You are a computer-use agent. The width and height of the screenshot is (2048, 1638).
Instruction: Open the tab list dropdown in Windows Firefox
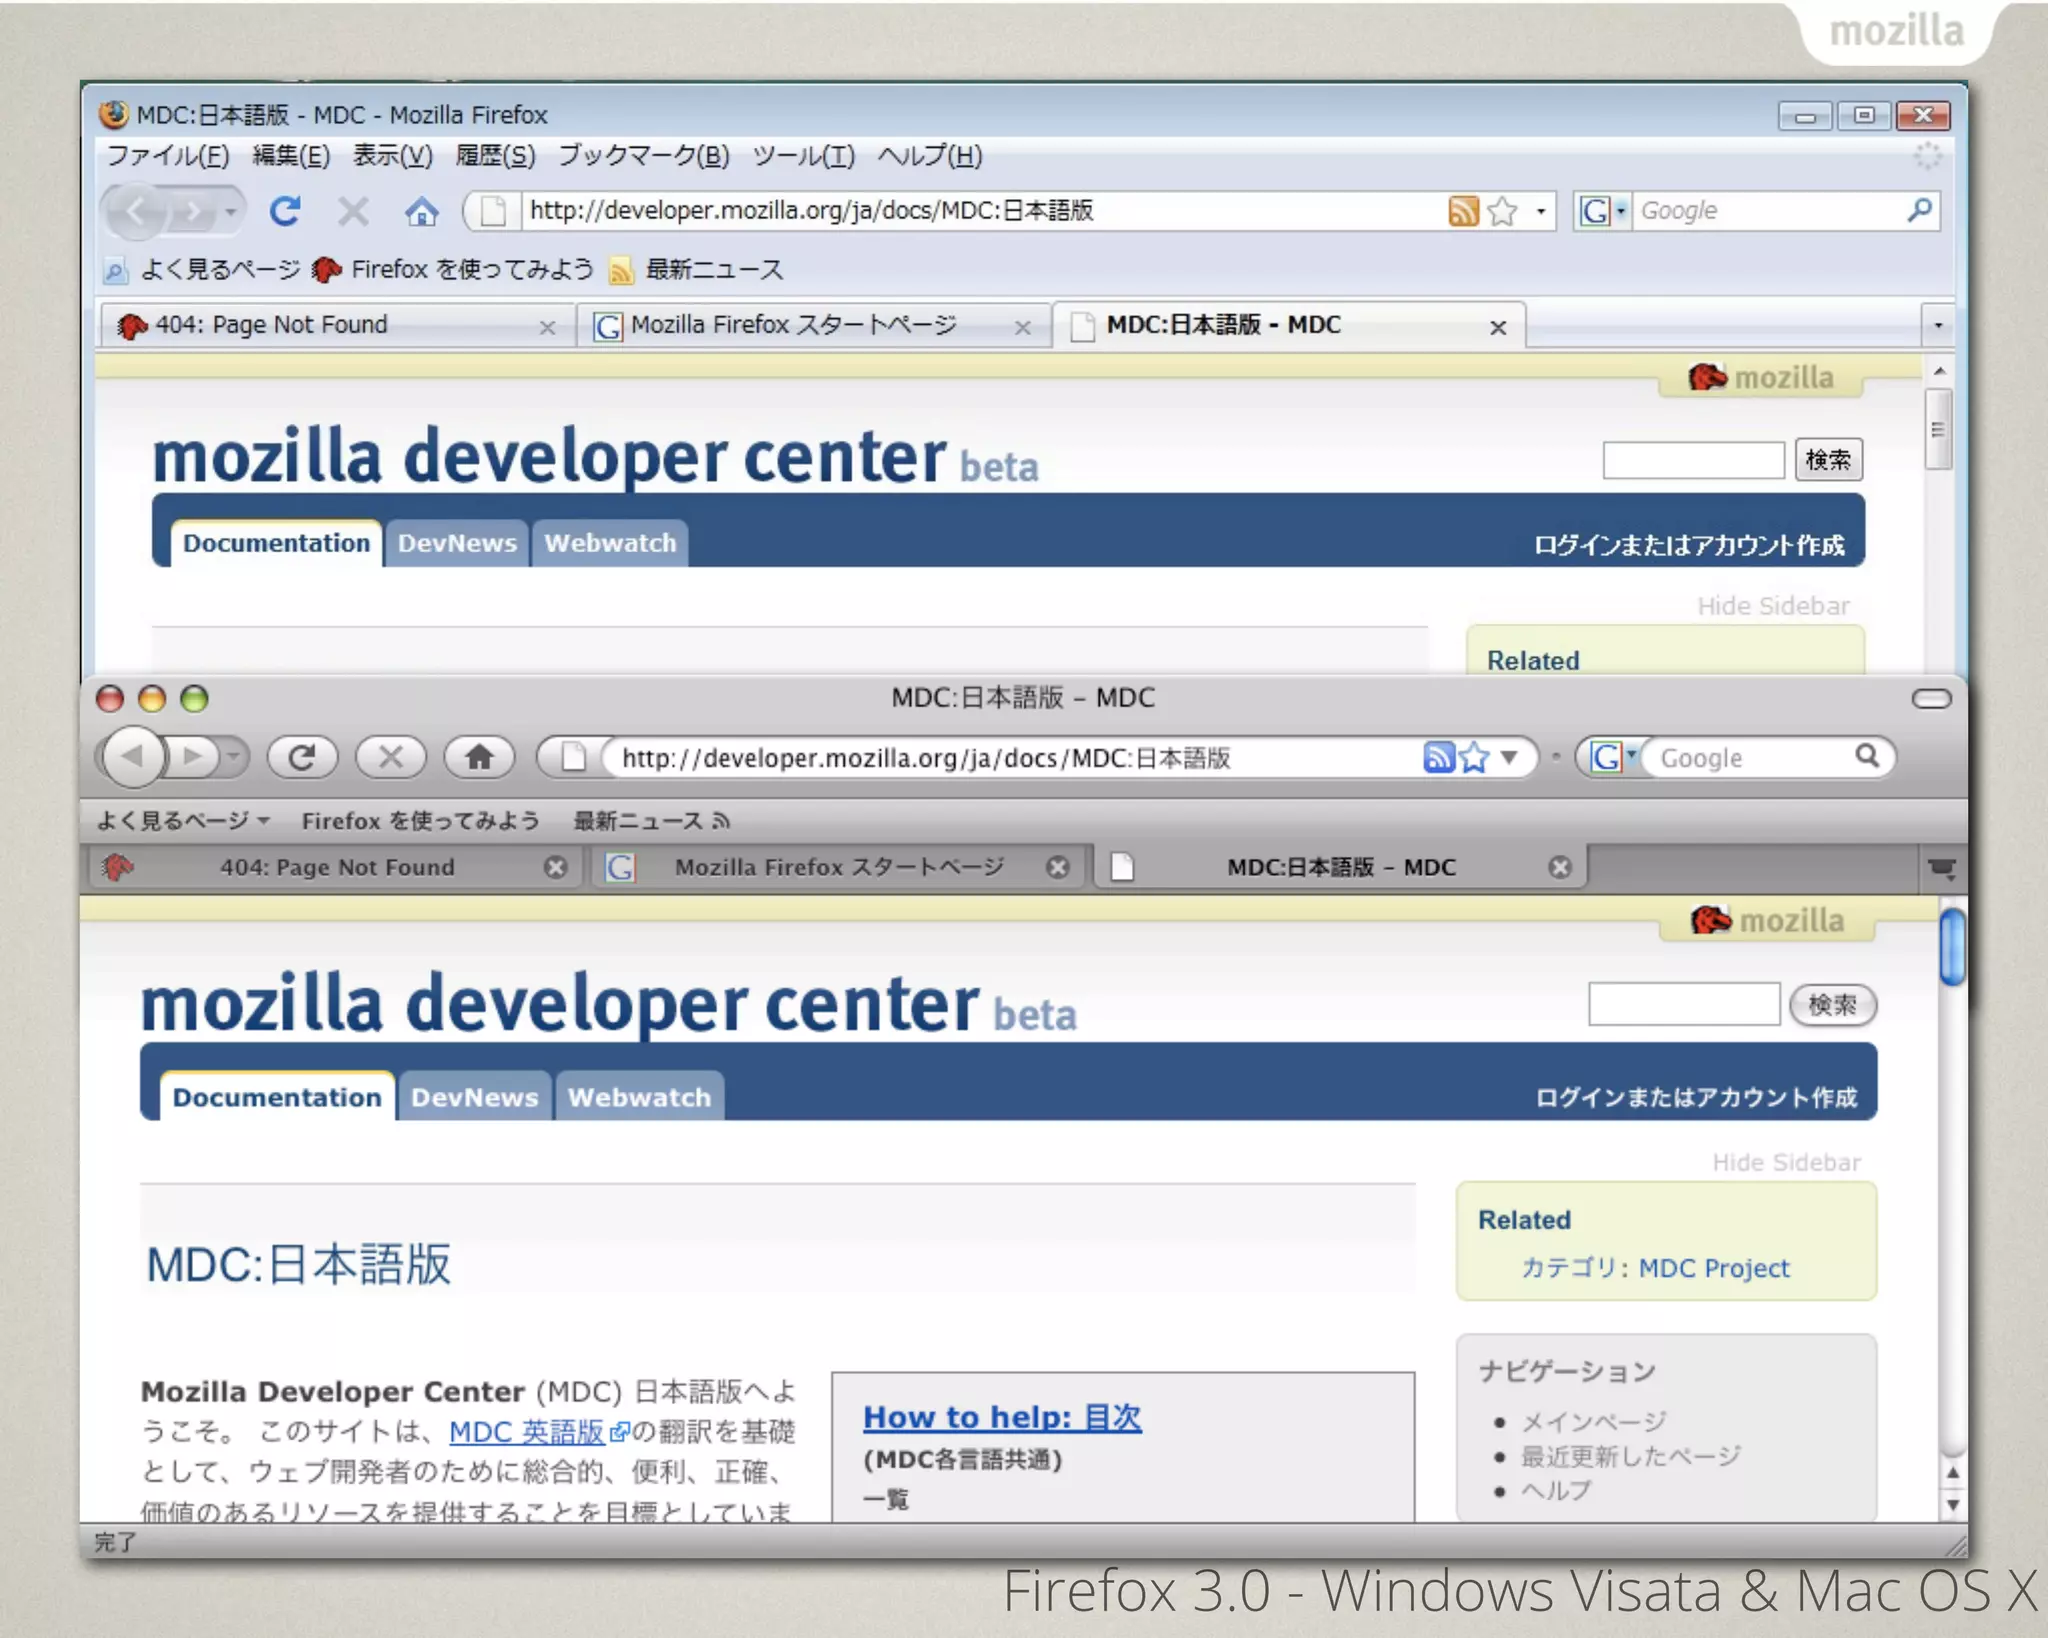tap(1938, 325)
